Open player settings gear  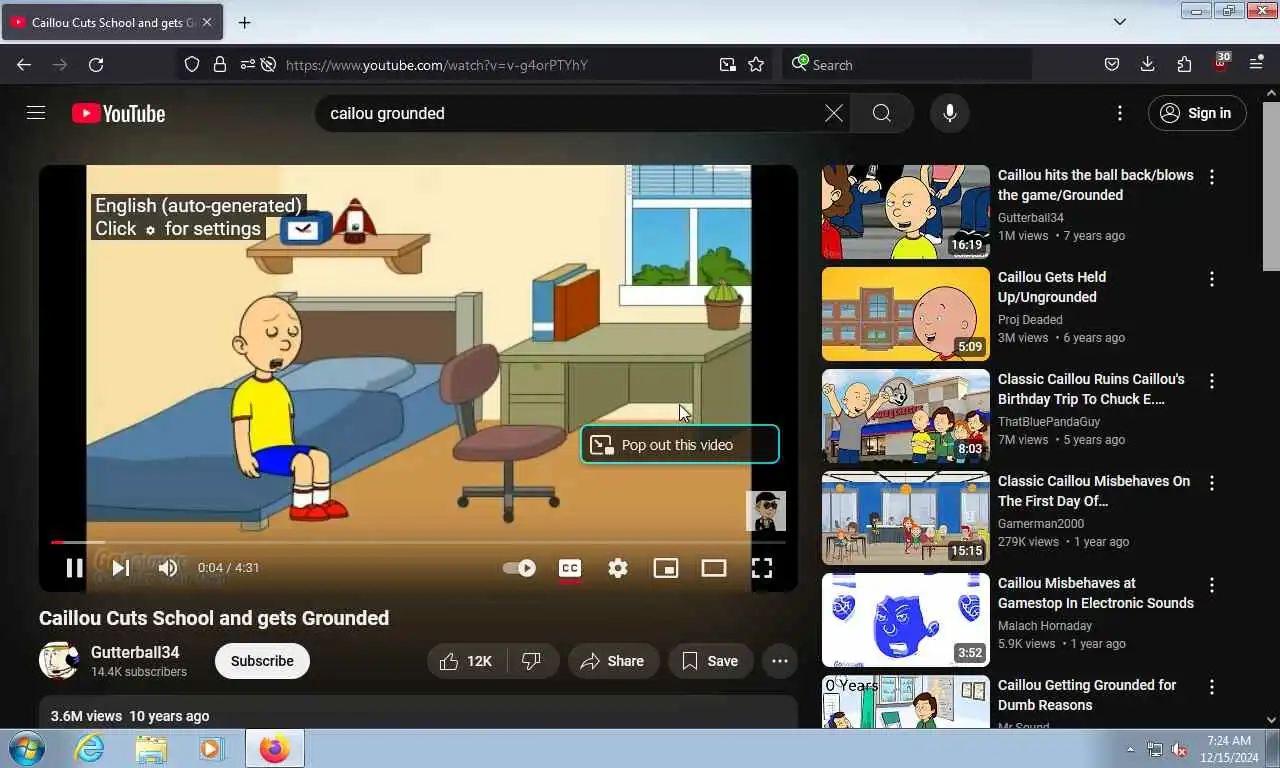[618, 568]
